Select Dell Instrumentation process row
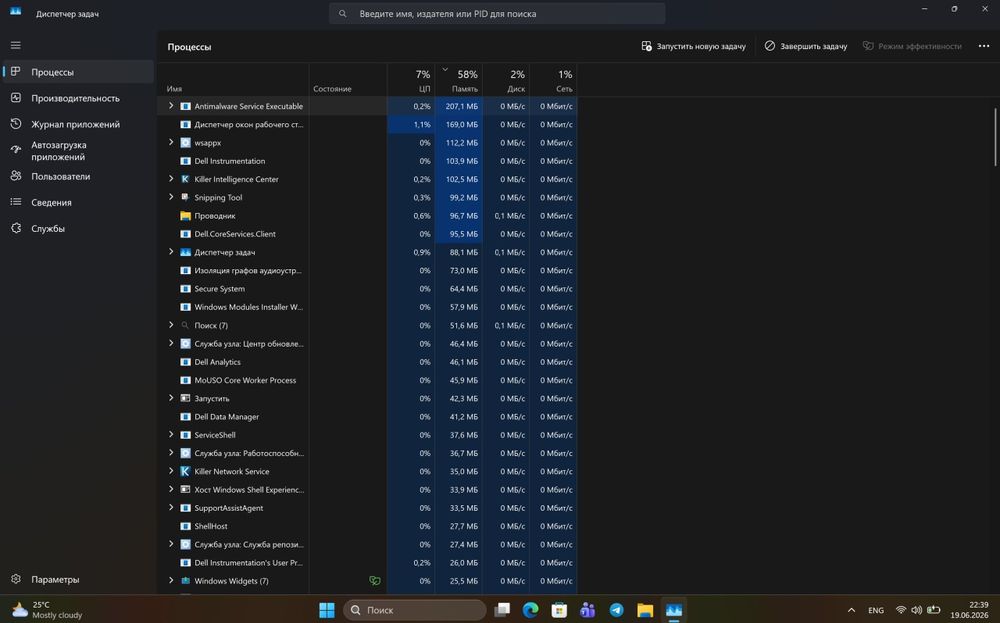This screenshot has height=623, width=1000. pyautogui.click(x=367, y=161)
